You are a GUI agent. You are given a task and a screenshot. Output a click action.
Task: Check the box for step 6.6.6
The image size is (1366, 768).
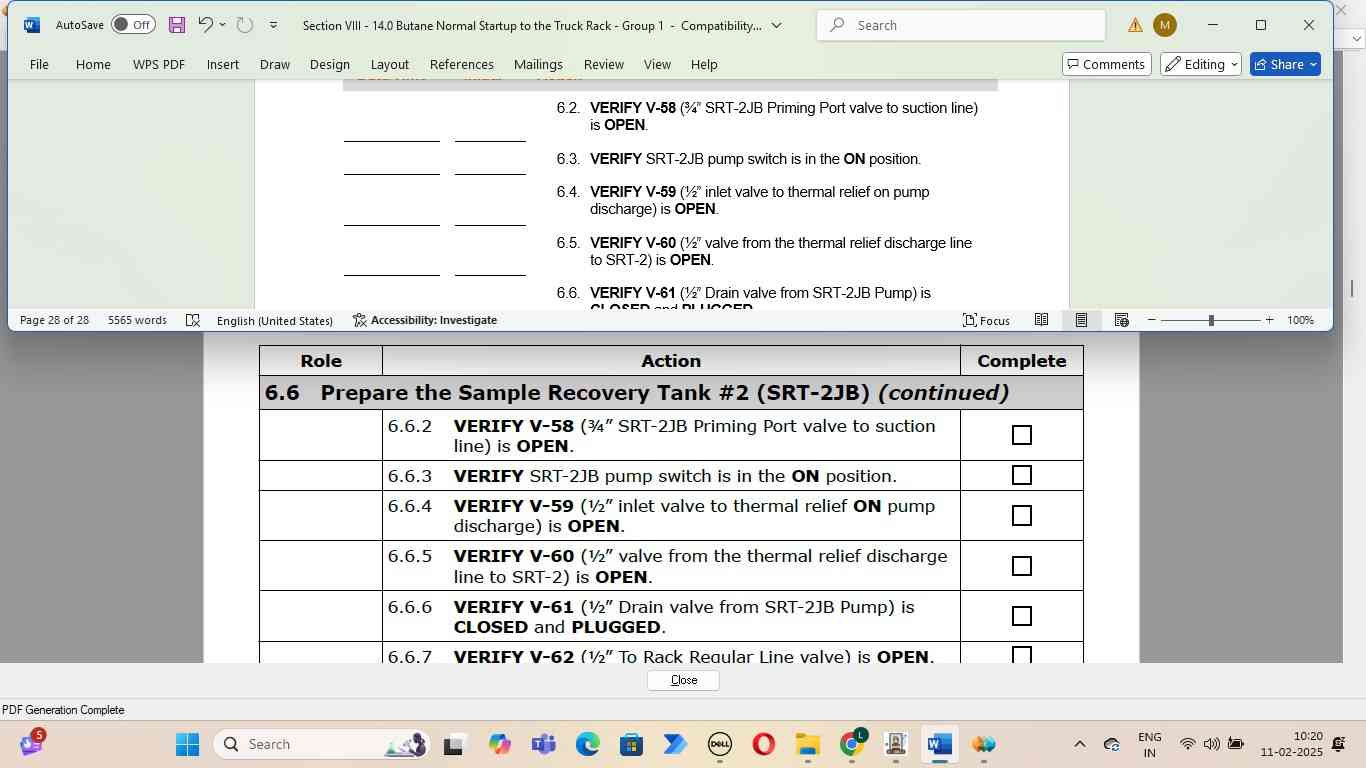point(1021,616)
